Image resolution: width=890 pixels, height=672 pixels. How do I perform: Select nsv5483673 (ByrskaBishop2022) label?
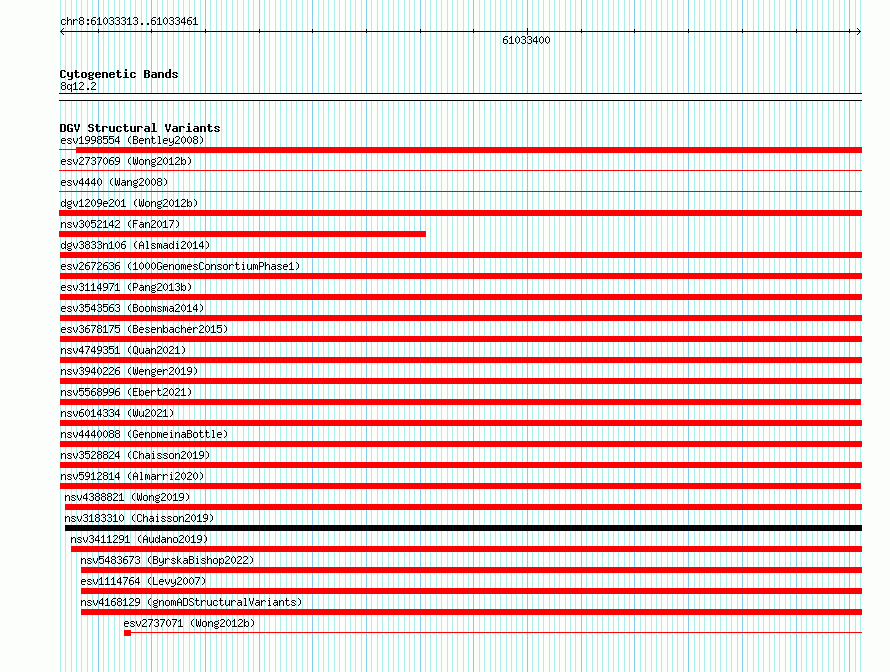(167, 560)
